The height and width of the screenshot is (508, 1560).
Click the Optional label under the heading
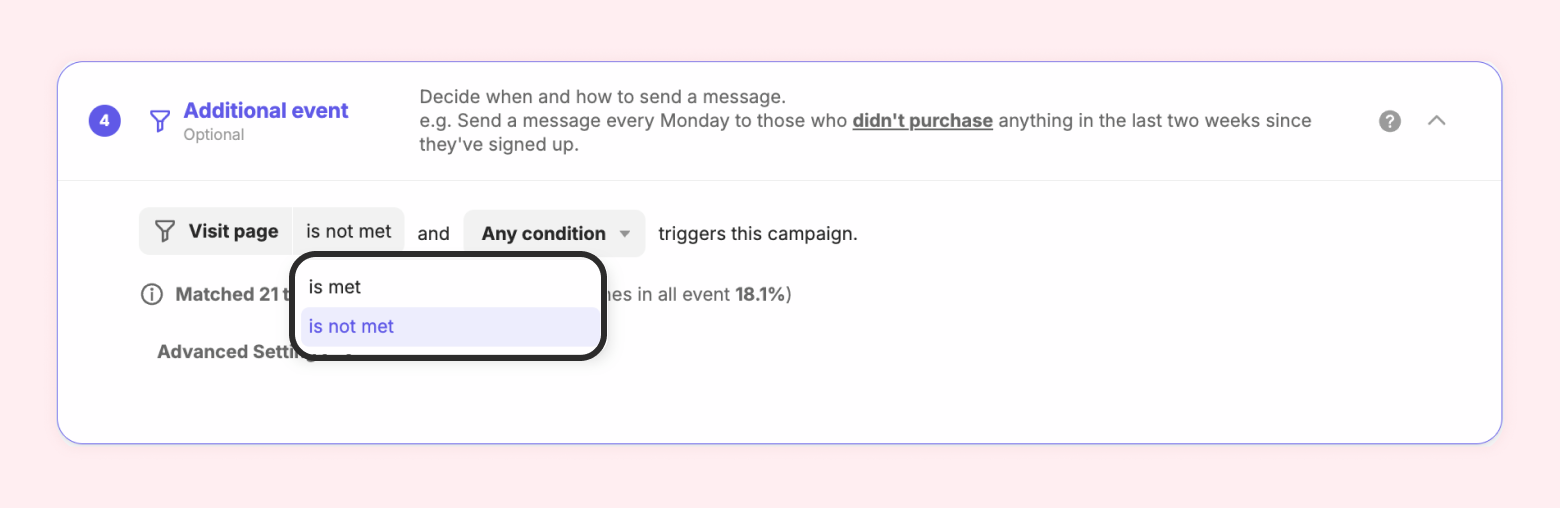[x=213, y=135]
